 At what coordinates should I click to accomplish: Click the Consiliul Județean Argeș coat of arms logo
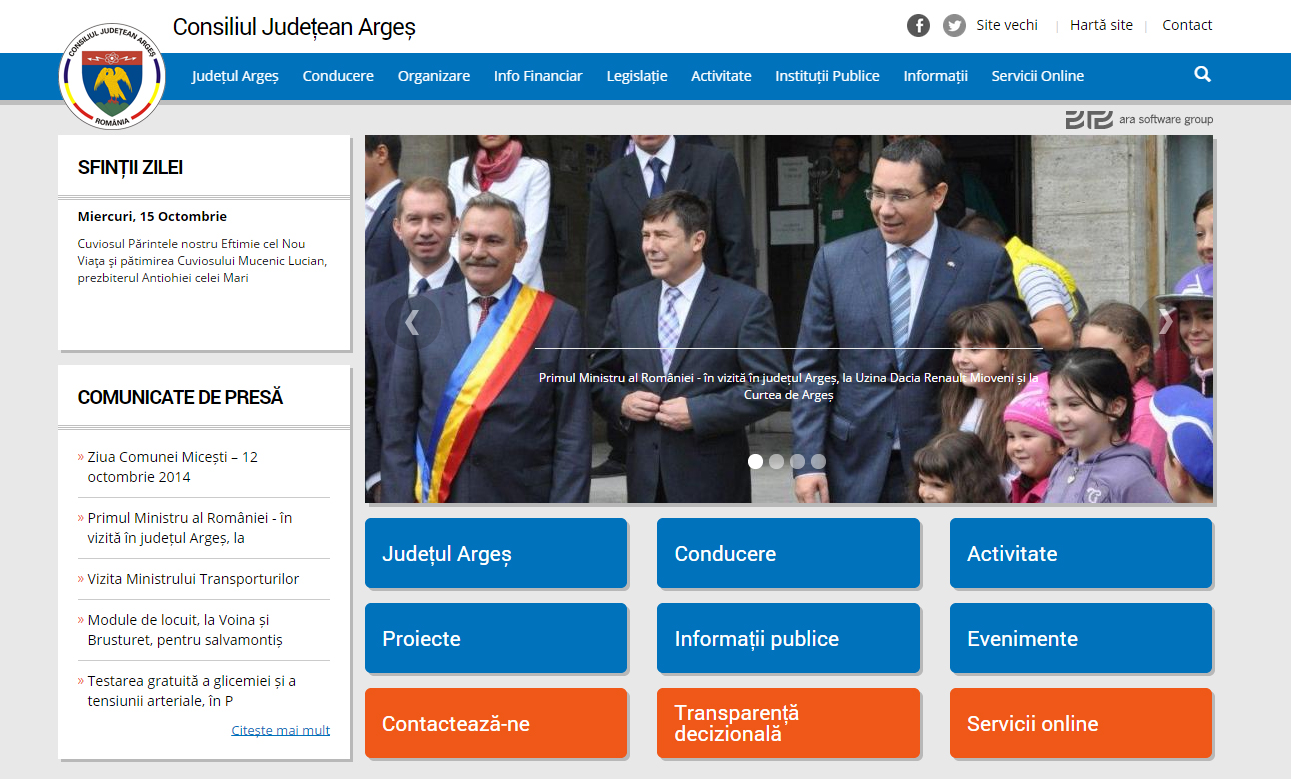pyautogui.click(x=112, y=78)
